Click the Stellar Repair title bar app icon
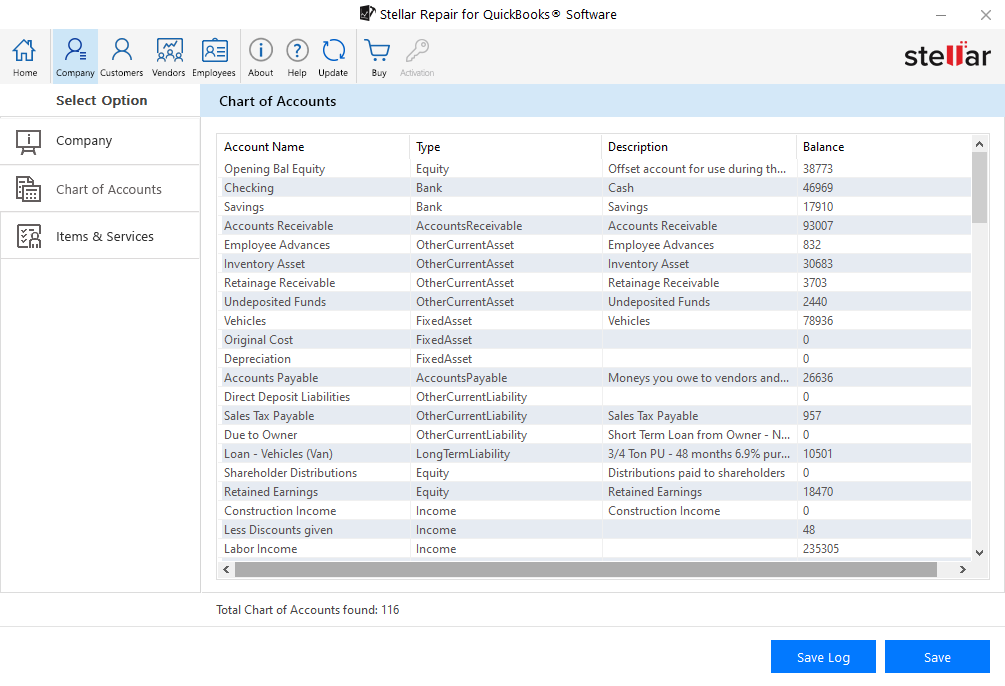The height and width of the screenshot is (686, 1005). click(367, 13)
